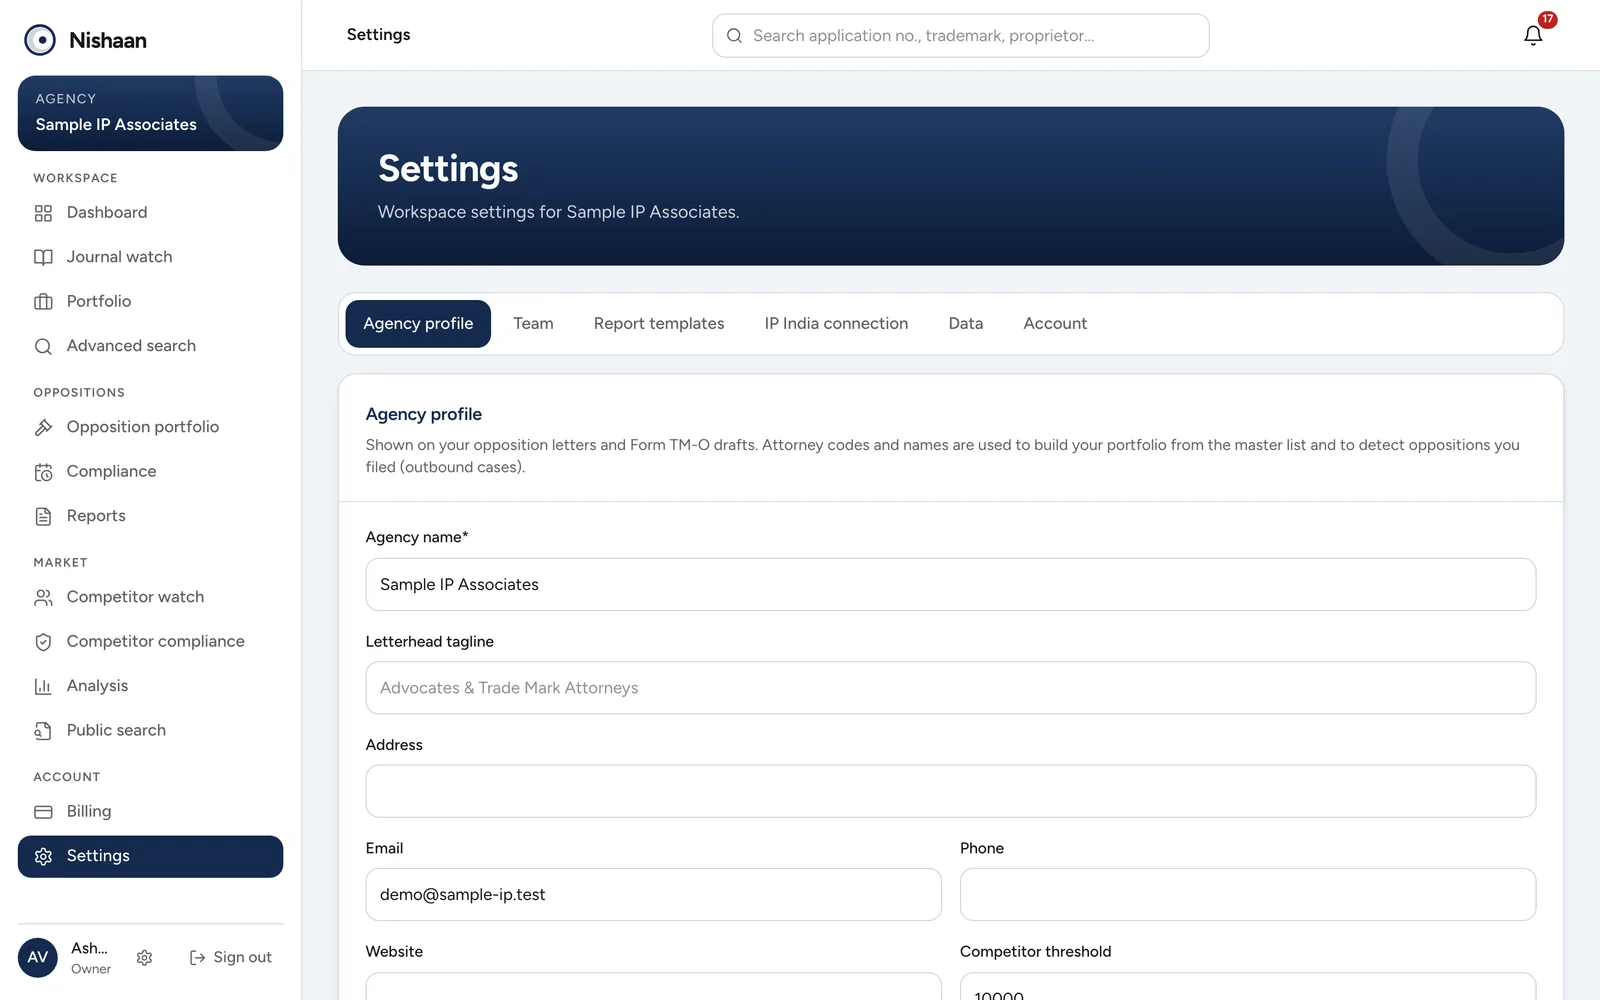Image resolution: width=1600 pixels, height=1000 pixels.
Task: Open Billing in the sidebar
Action: (150, 812)
